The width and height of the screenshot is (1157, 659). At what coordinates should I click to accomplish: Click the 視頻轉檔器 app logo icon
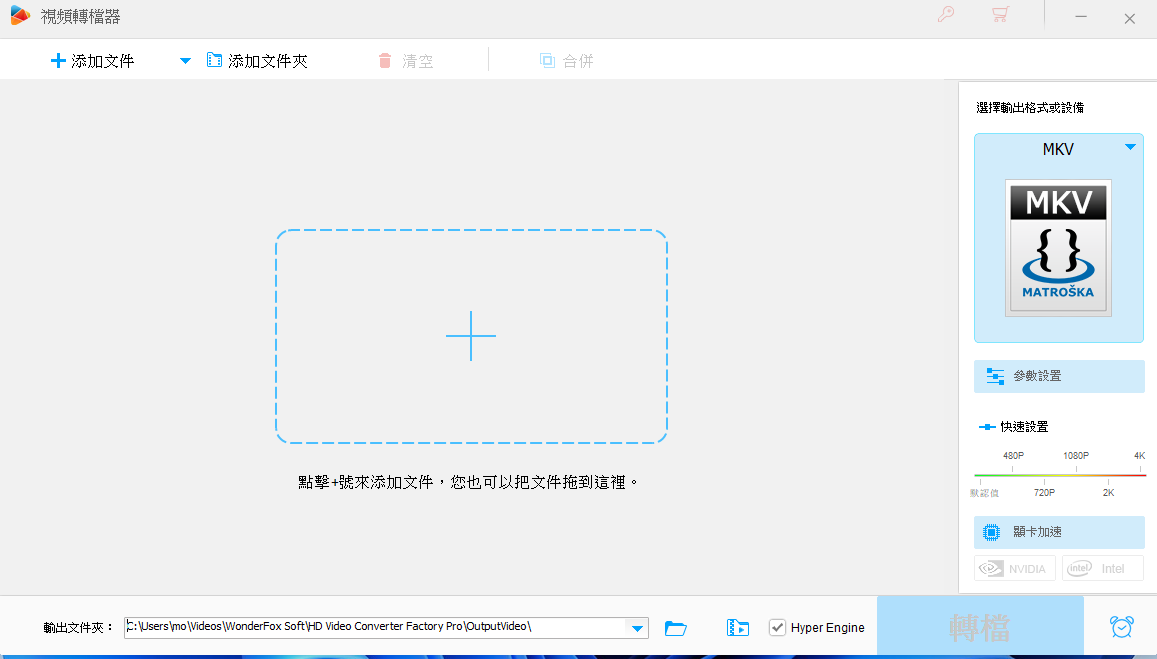pyautogui.click(x=20, y=15)
